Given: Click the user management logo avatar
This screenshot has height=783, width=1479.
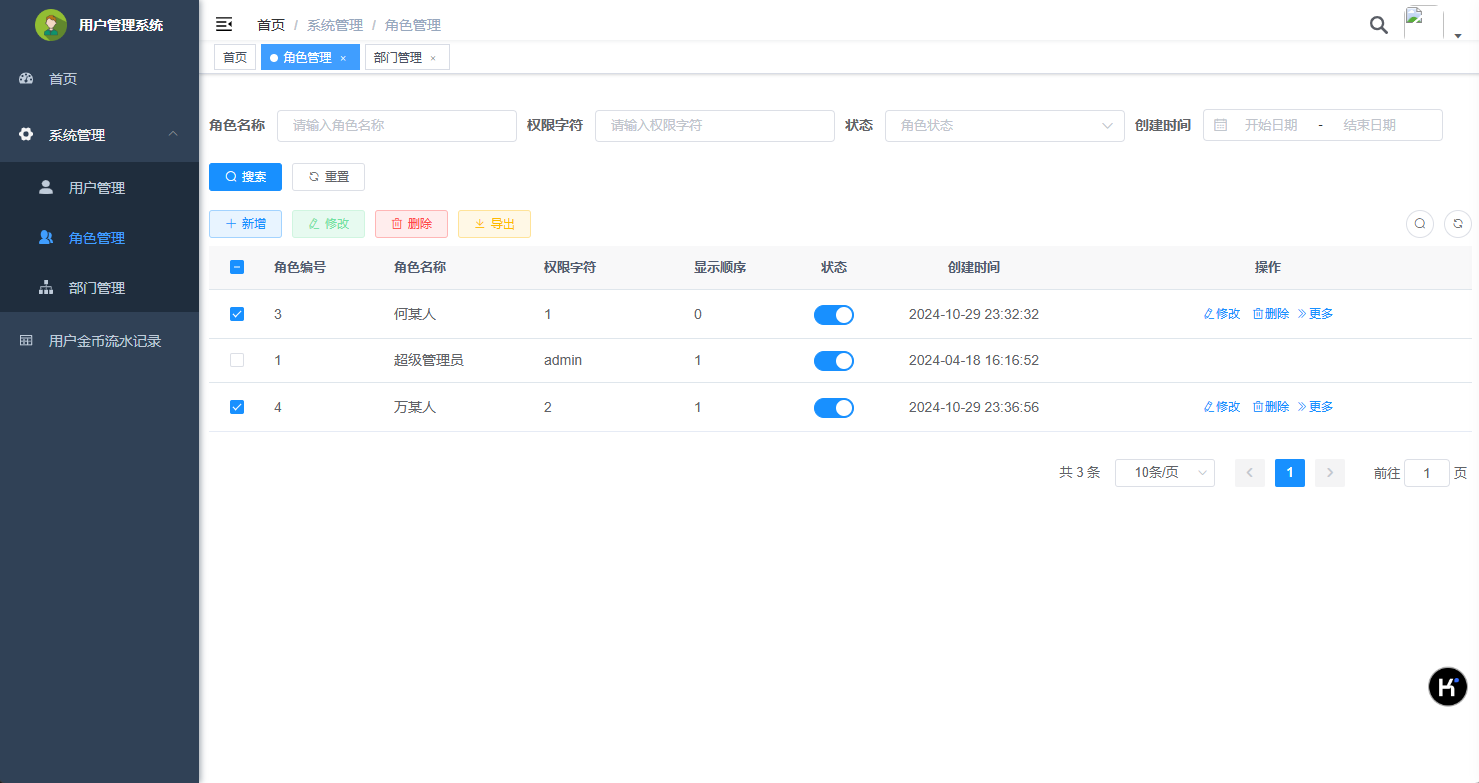Looking at the screenshot, I should pos(51,25).
